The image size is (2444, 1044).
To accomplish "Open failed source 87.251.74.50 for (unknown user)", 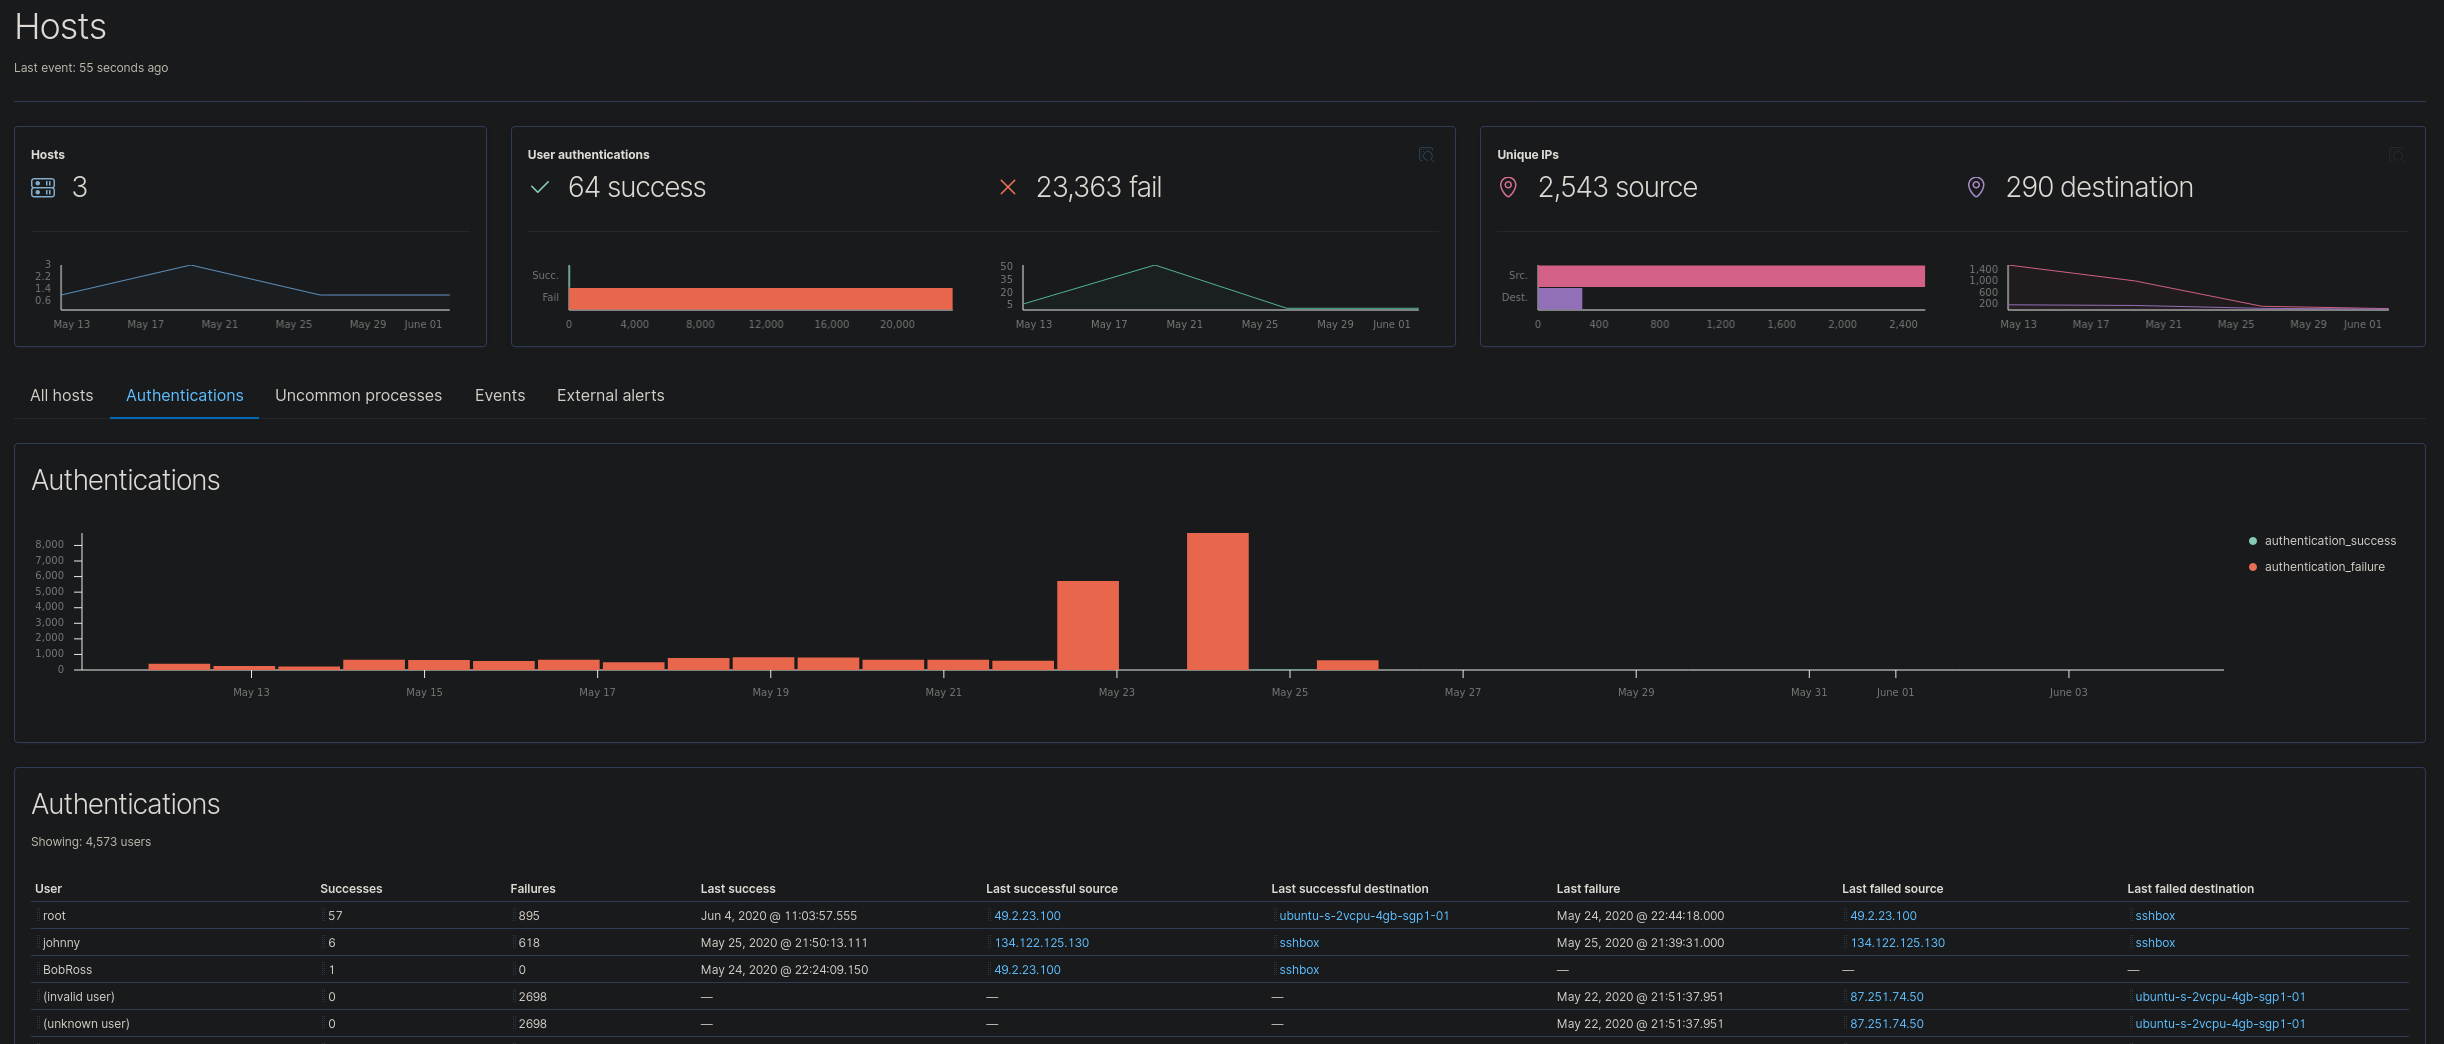I will click(x=1887, y=1024).
